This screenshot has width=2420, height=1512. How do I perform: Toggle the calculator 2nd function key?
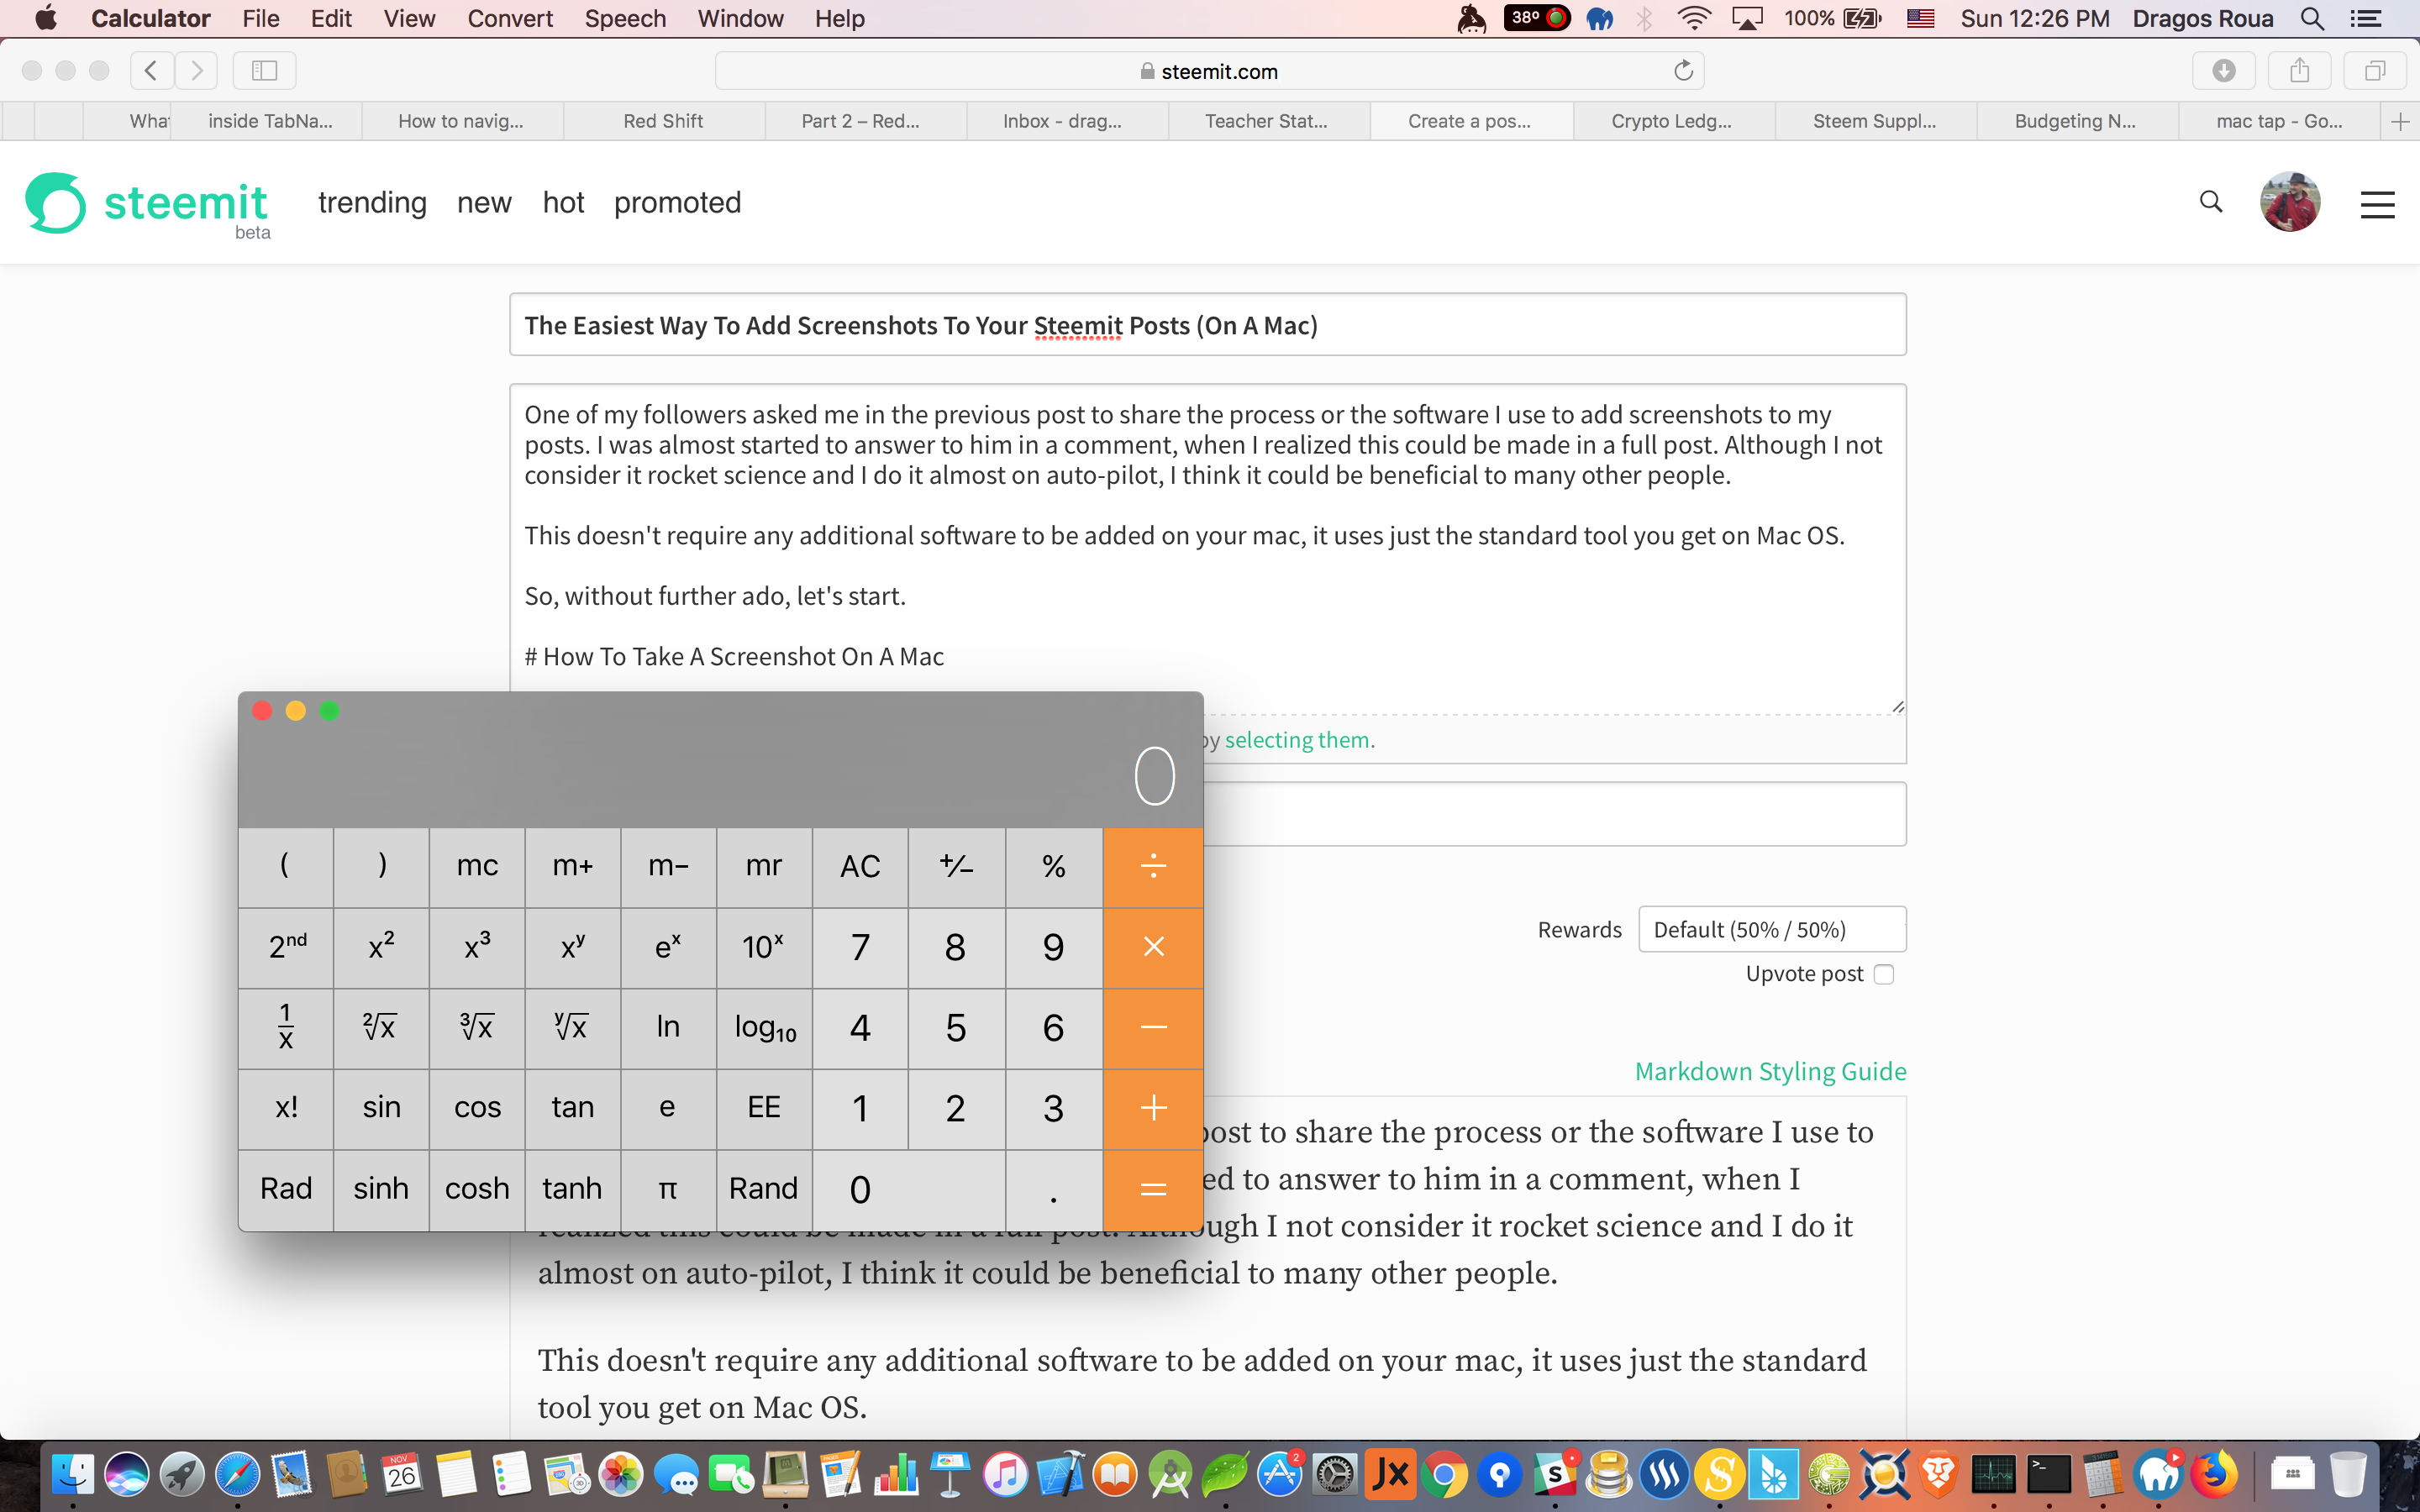click(x=286, y=946)
